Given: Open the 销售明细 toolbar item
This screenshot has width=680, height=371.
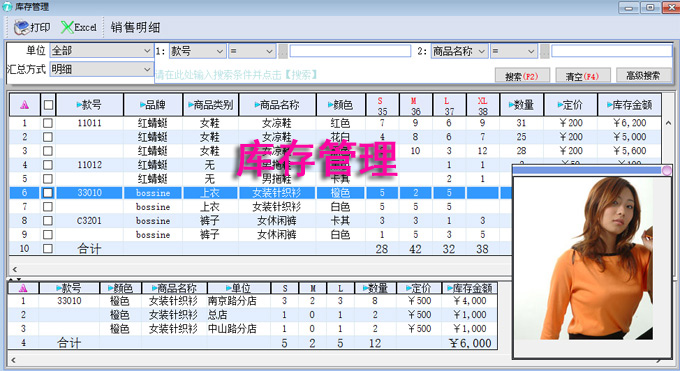Looking at the screenshot, I should tap(135, 28).
